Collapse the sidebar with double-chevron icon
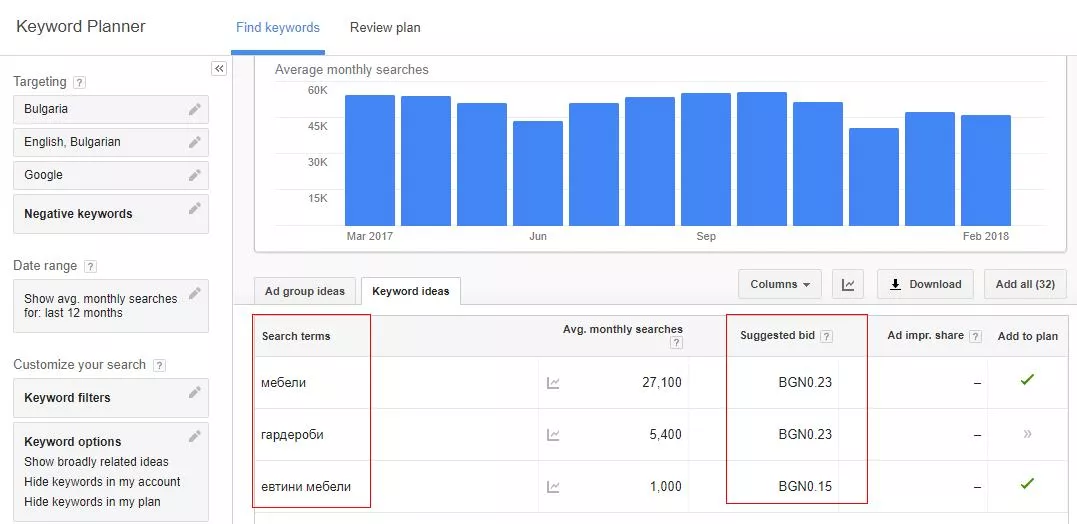Image resolution: width=1077 pixels, height=524 pixels. click(218, 69)
